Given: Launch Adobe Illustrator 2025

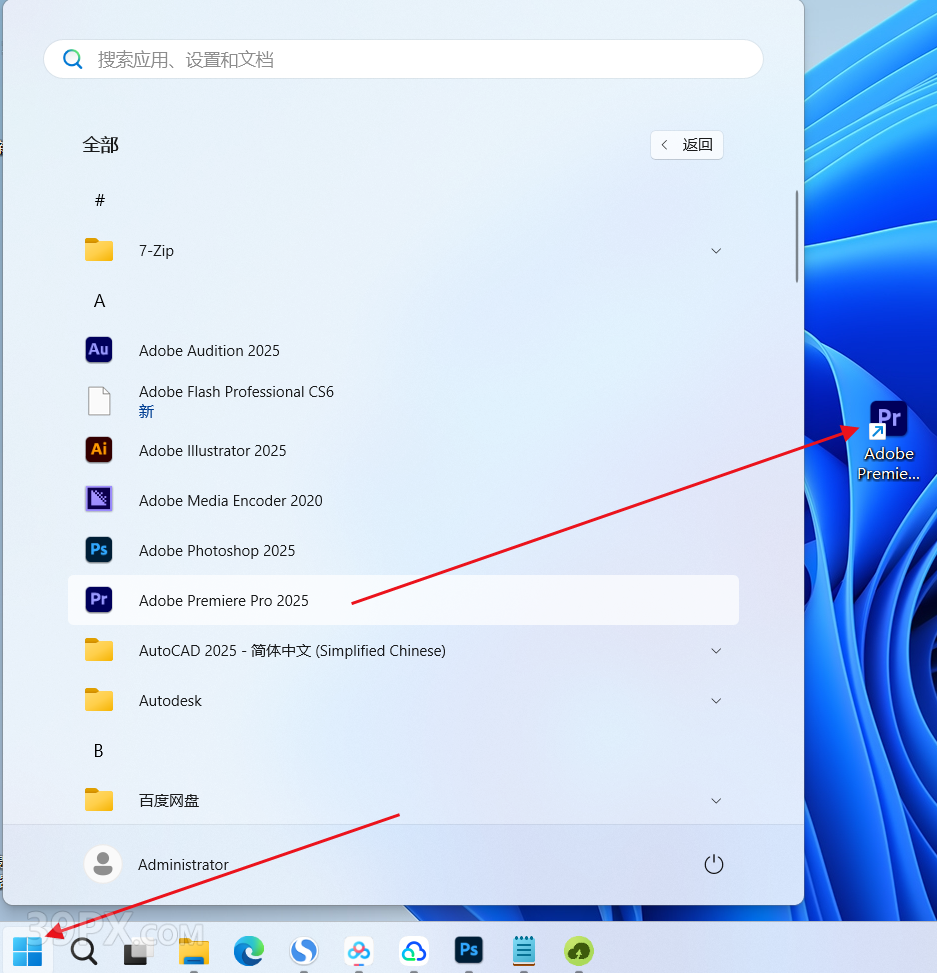Looking at the screenshot, I should [212, 451].
